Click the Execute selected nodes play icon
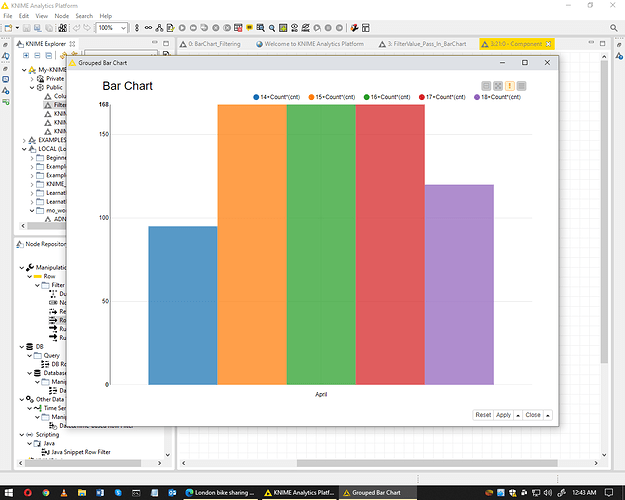This screenshot has width=625, height=500. click(x=182, y=28)
